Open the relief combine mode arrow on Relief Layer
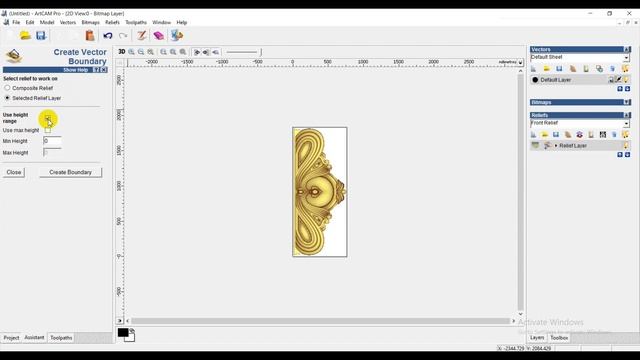This screenshot has width=640, height=360. point(556,146)
